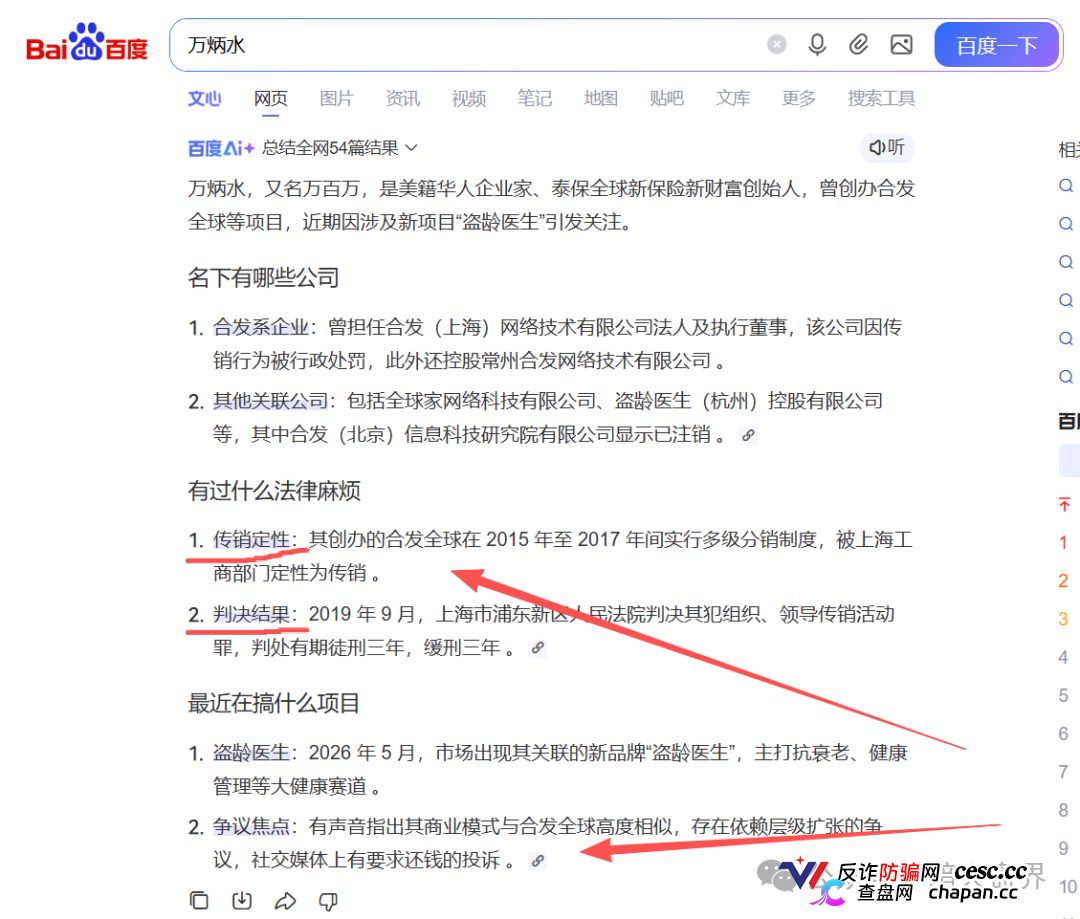Expand the 更多 menu
Viewport: 1080px width, 919px height.
[x=798, y=99]
